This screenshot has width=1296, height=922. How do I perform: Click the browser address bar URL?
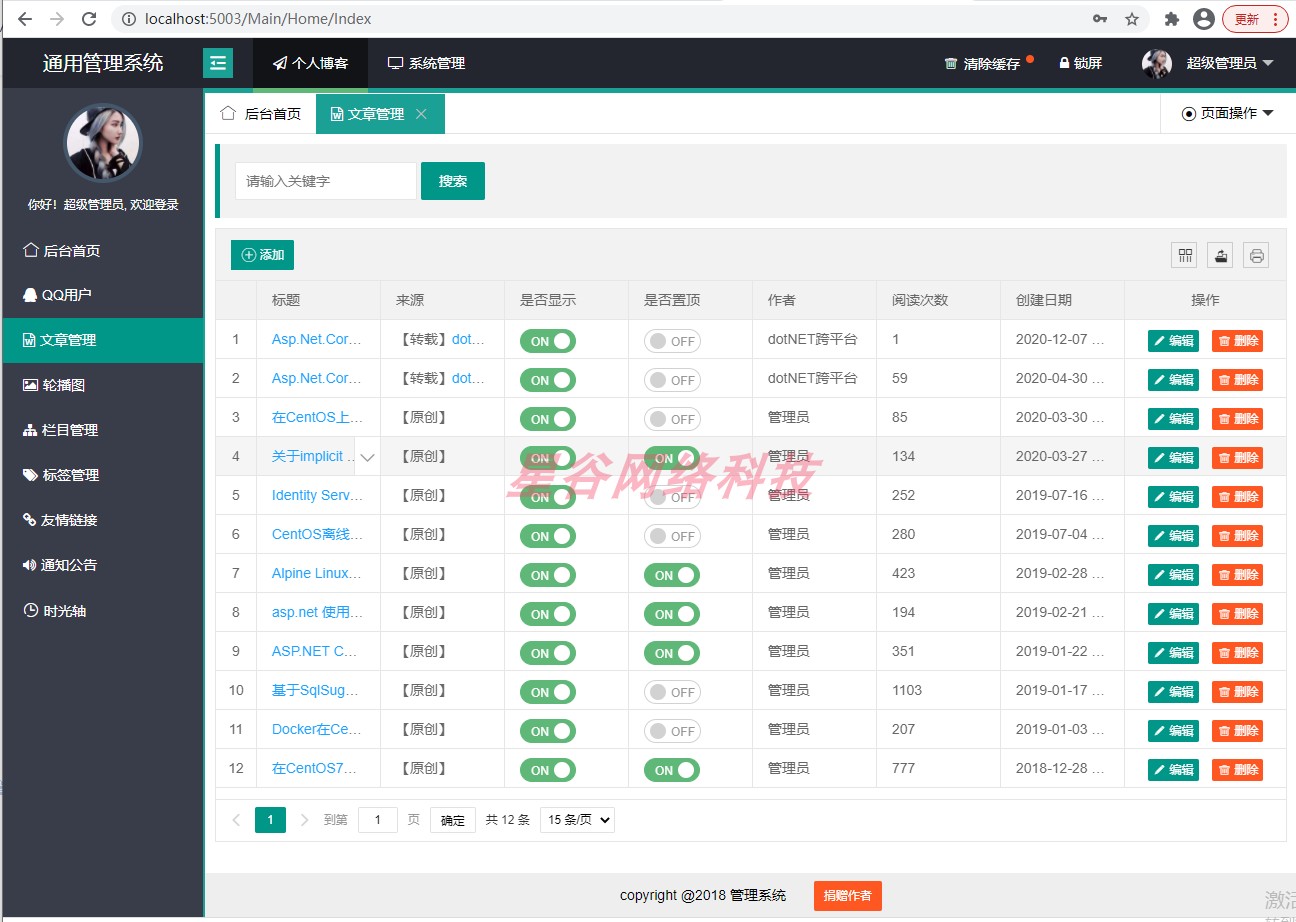click(x=258, y=19)
